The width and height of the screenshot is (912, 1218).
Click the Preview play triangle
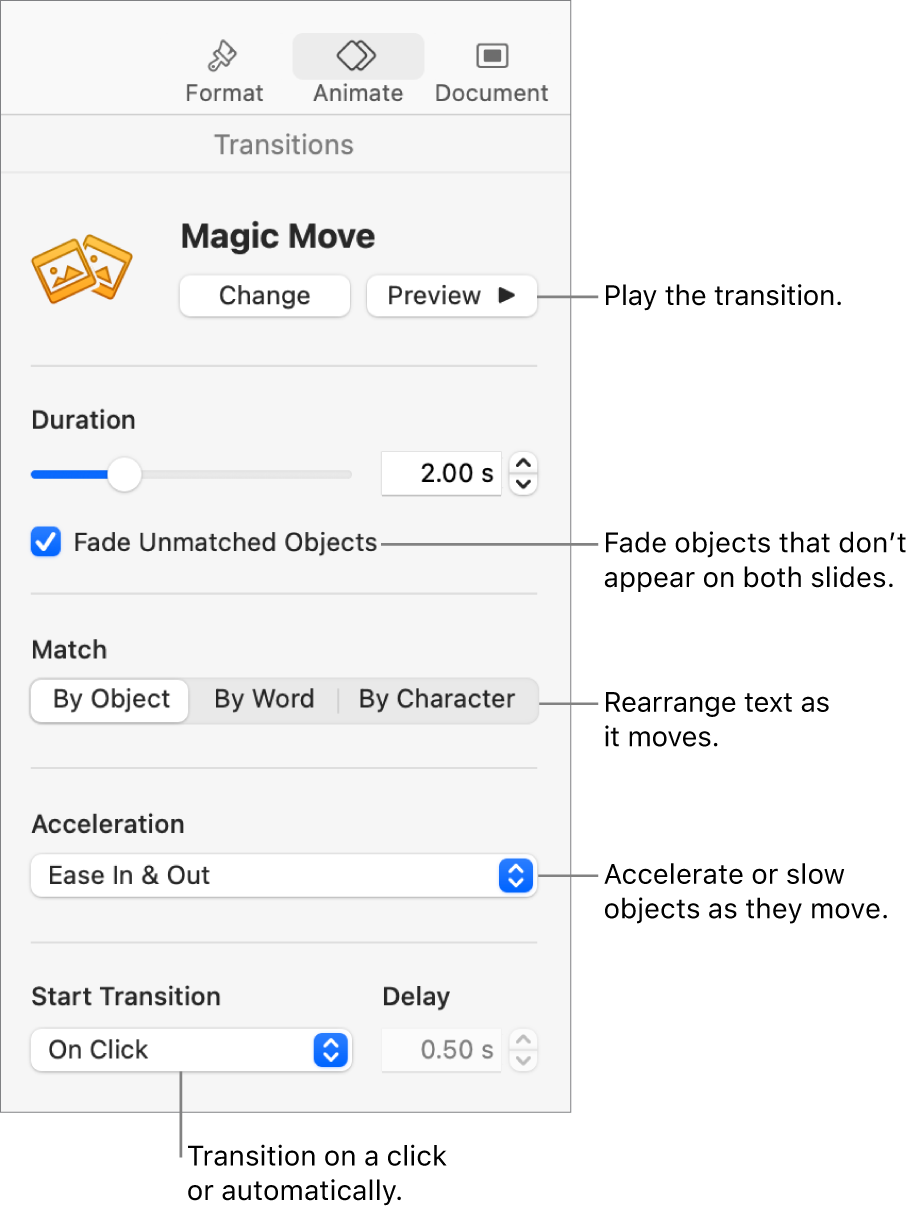click(x=507, y=296)
